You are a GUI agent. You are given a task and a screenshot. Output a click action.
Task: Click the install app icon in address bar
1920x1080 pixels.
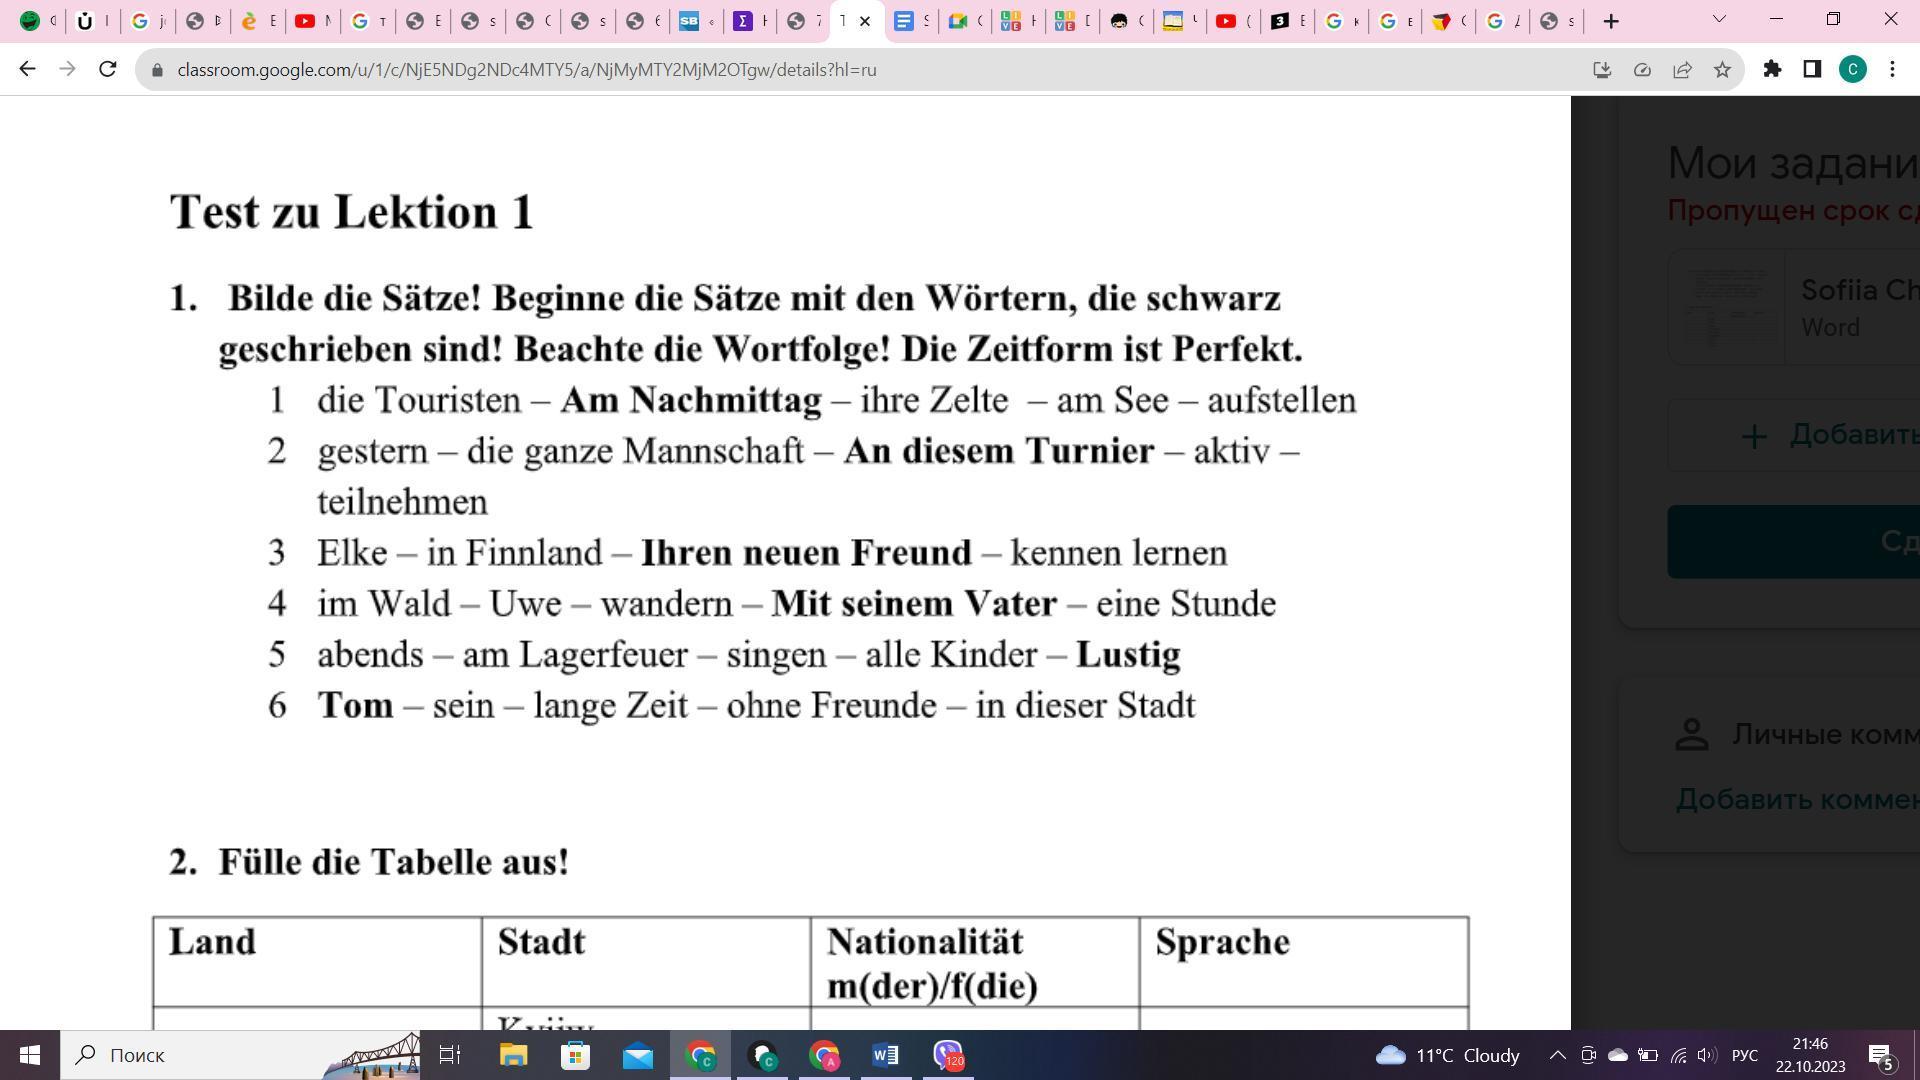(x=1602, y=69)
